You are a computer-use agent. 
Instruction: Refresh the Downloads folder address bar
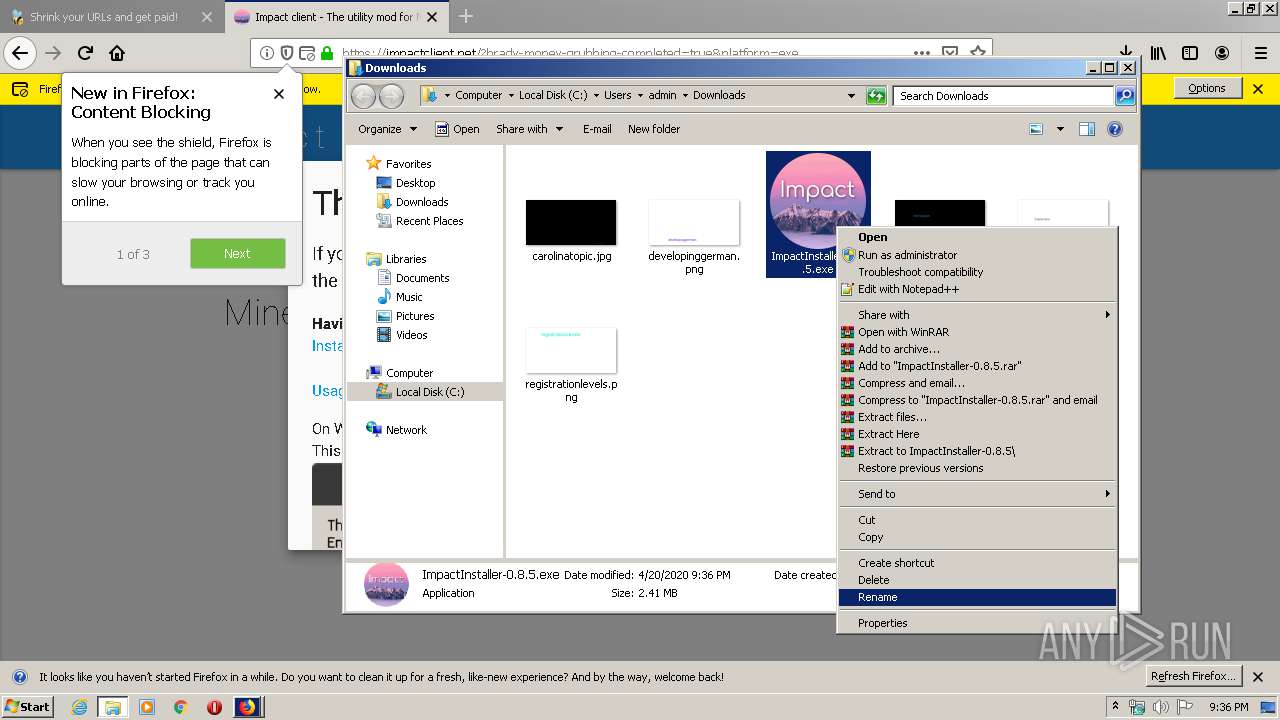(x=876, y=96)
